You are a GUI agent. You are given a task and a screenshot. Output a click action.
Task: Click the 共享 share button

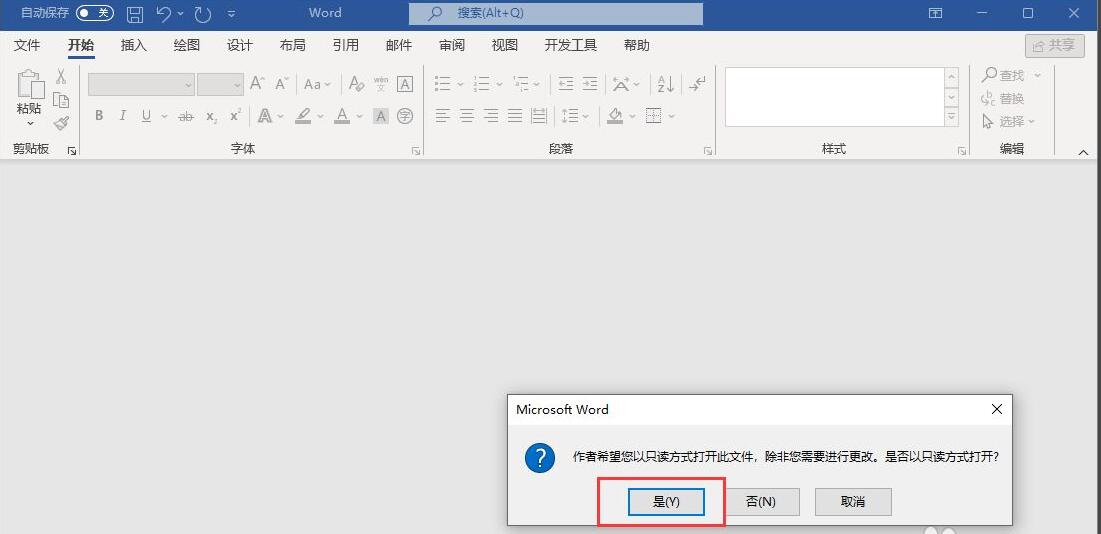[1053, 46]
